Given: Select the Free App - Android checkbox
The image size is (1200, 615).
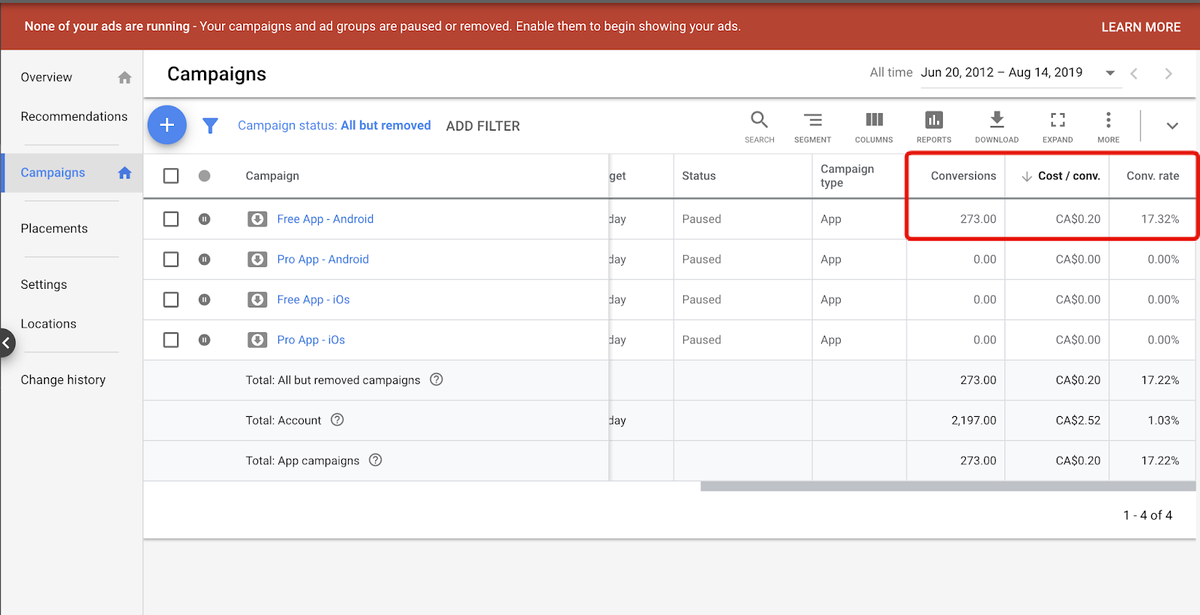Looking at the screenshot, I should [x=171, y=219].
